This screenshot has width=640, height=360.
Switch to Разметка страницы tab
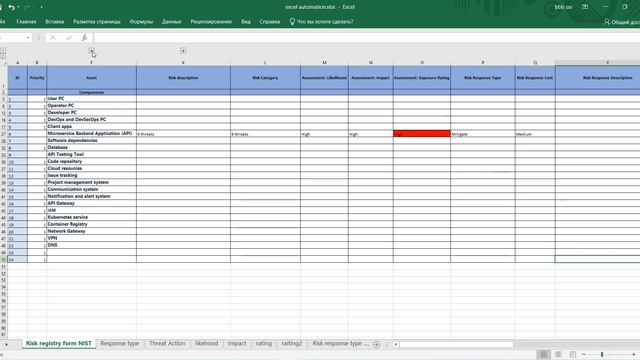coord(97,22)
